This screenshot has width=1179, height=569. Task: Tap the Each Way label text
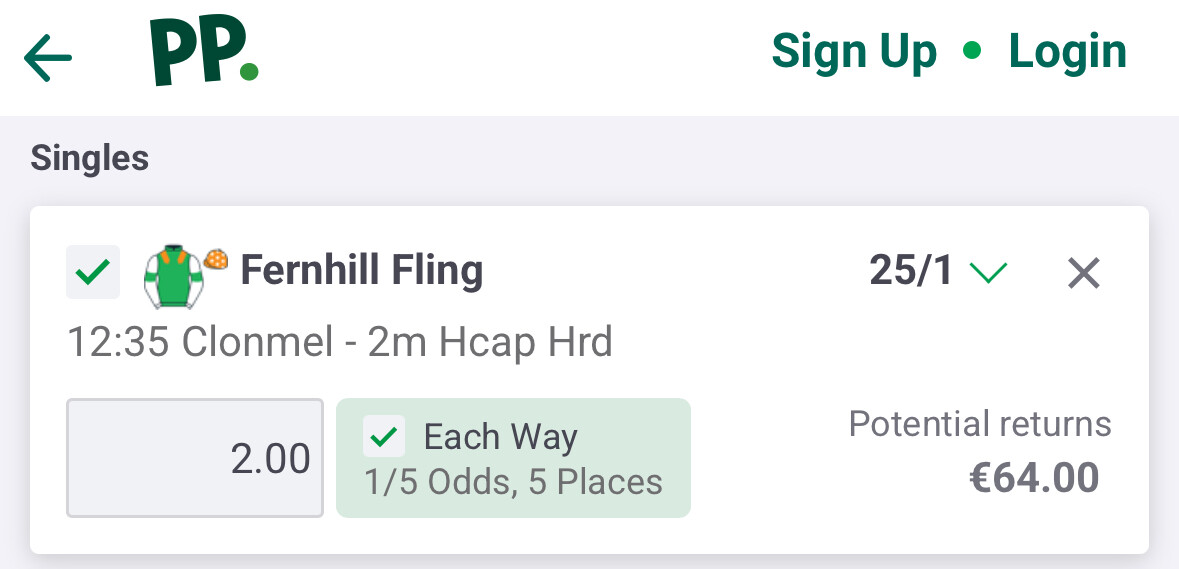500,437
